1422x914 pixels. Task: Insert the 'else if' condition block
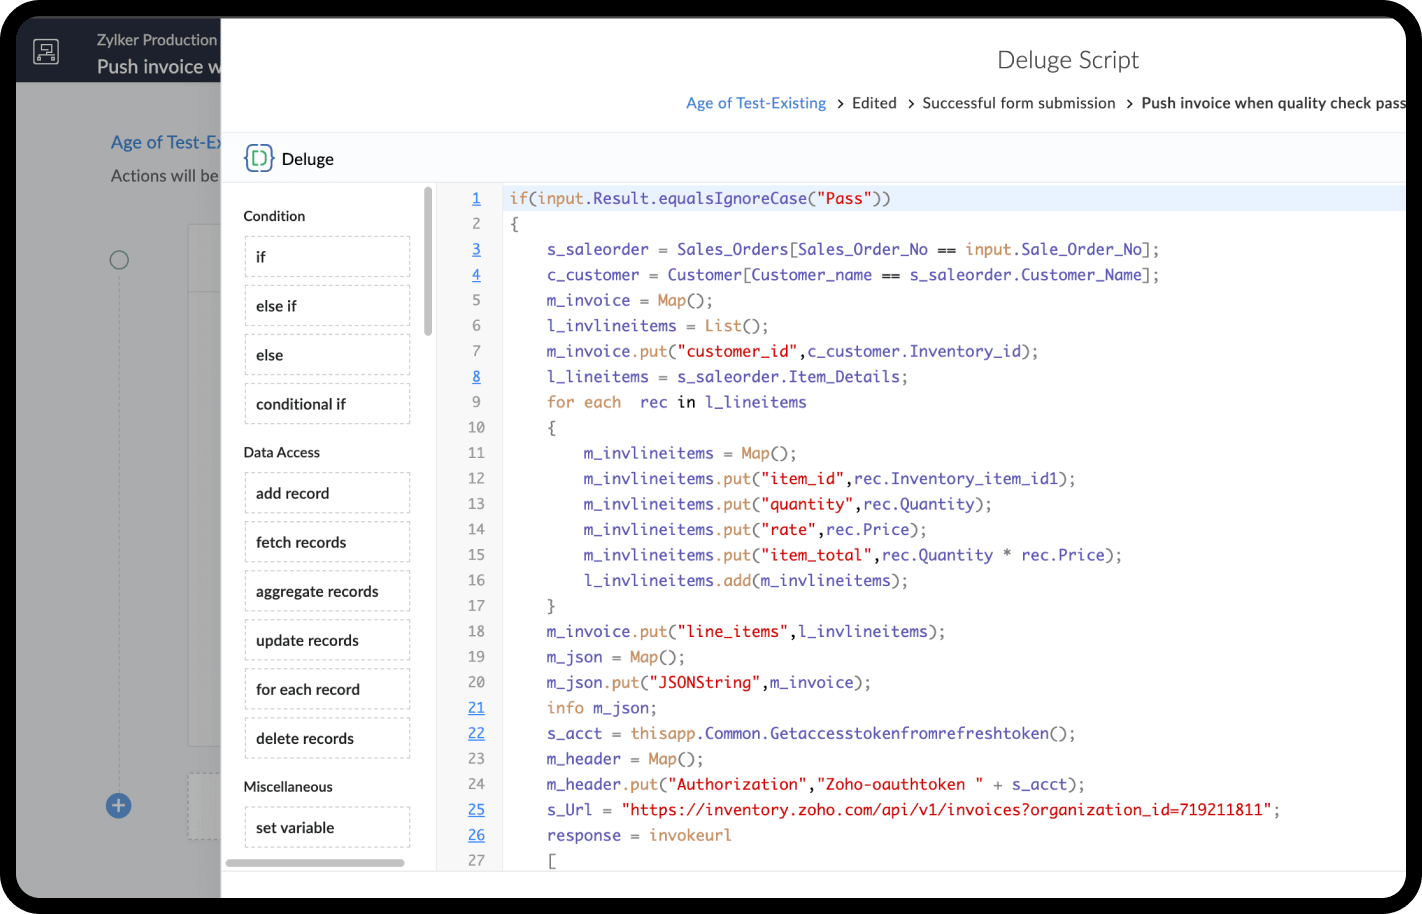point(327,306)
